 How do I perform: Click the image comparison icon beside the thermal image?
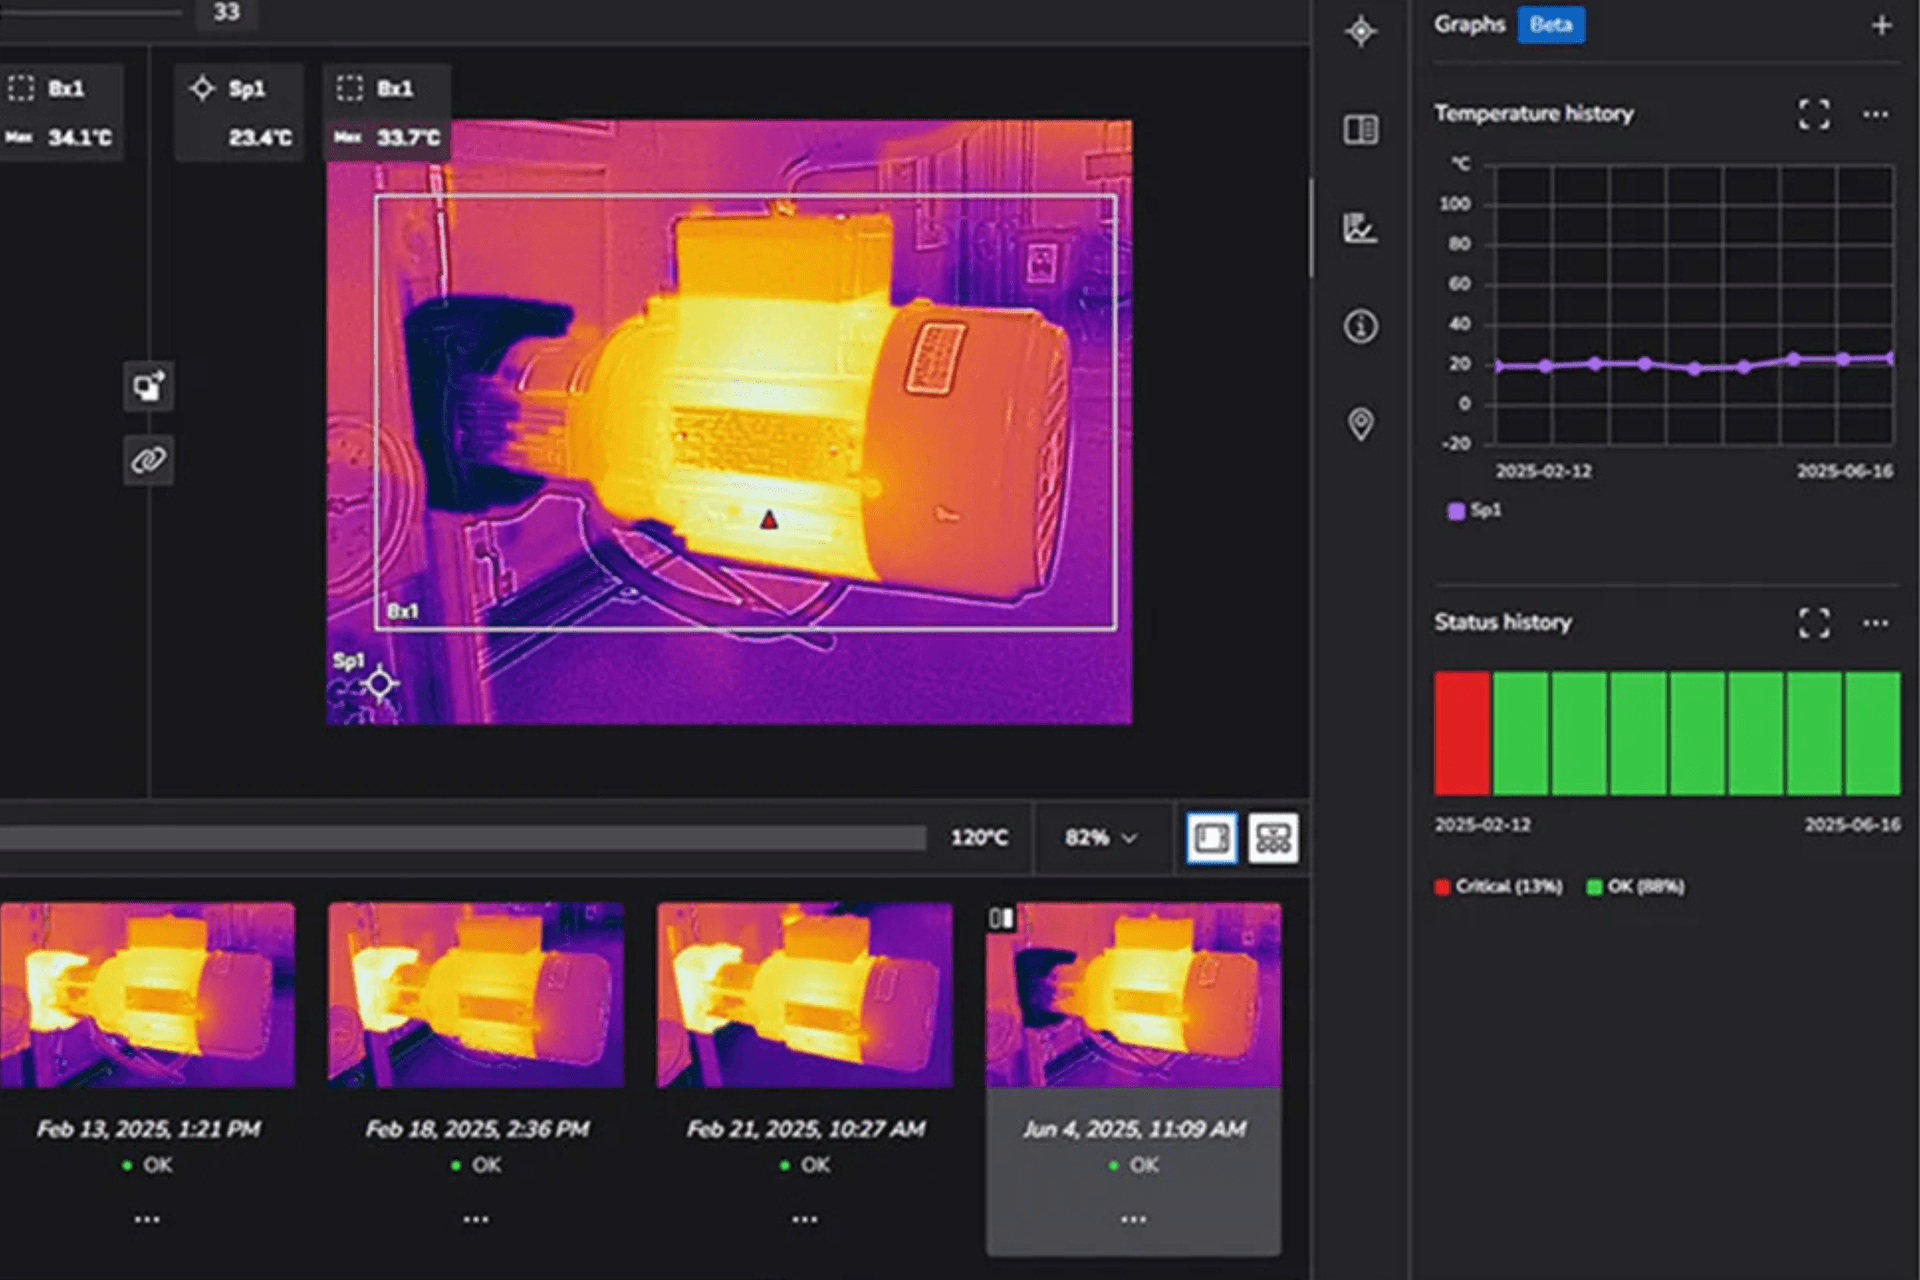(x=148, y=387)
